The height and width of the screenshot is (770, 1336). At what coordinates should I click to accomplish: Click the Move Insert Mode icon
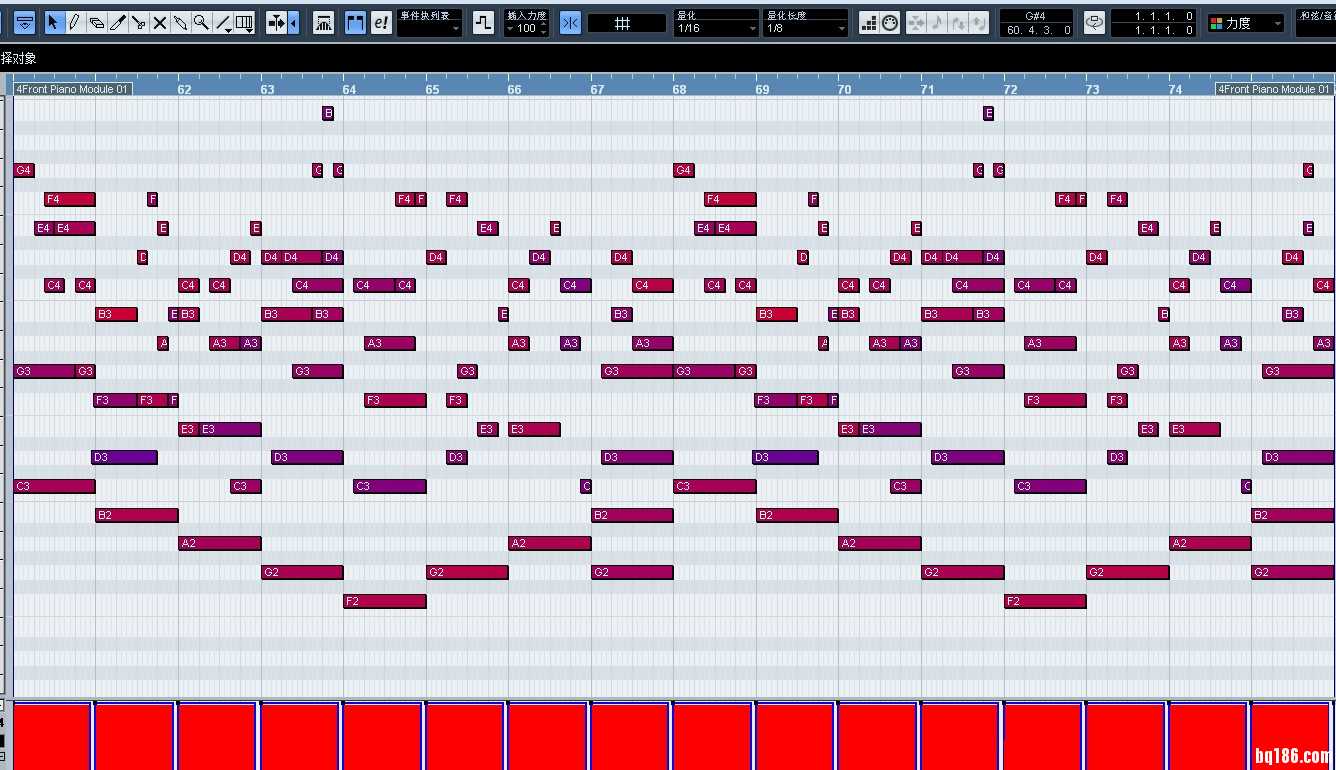(916, 22)
